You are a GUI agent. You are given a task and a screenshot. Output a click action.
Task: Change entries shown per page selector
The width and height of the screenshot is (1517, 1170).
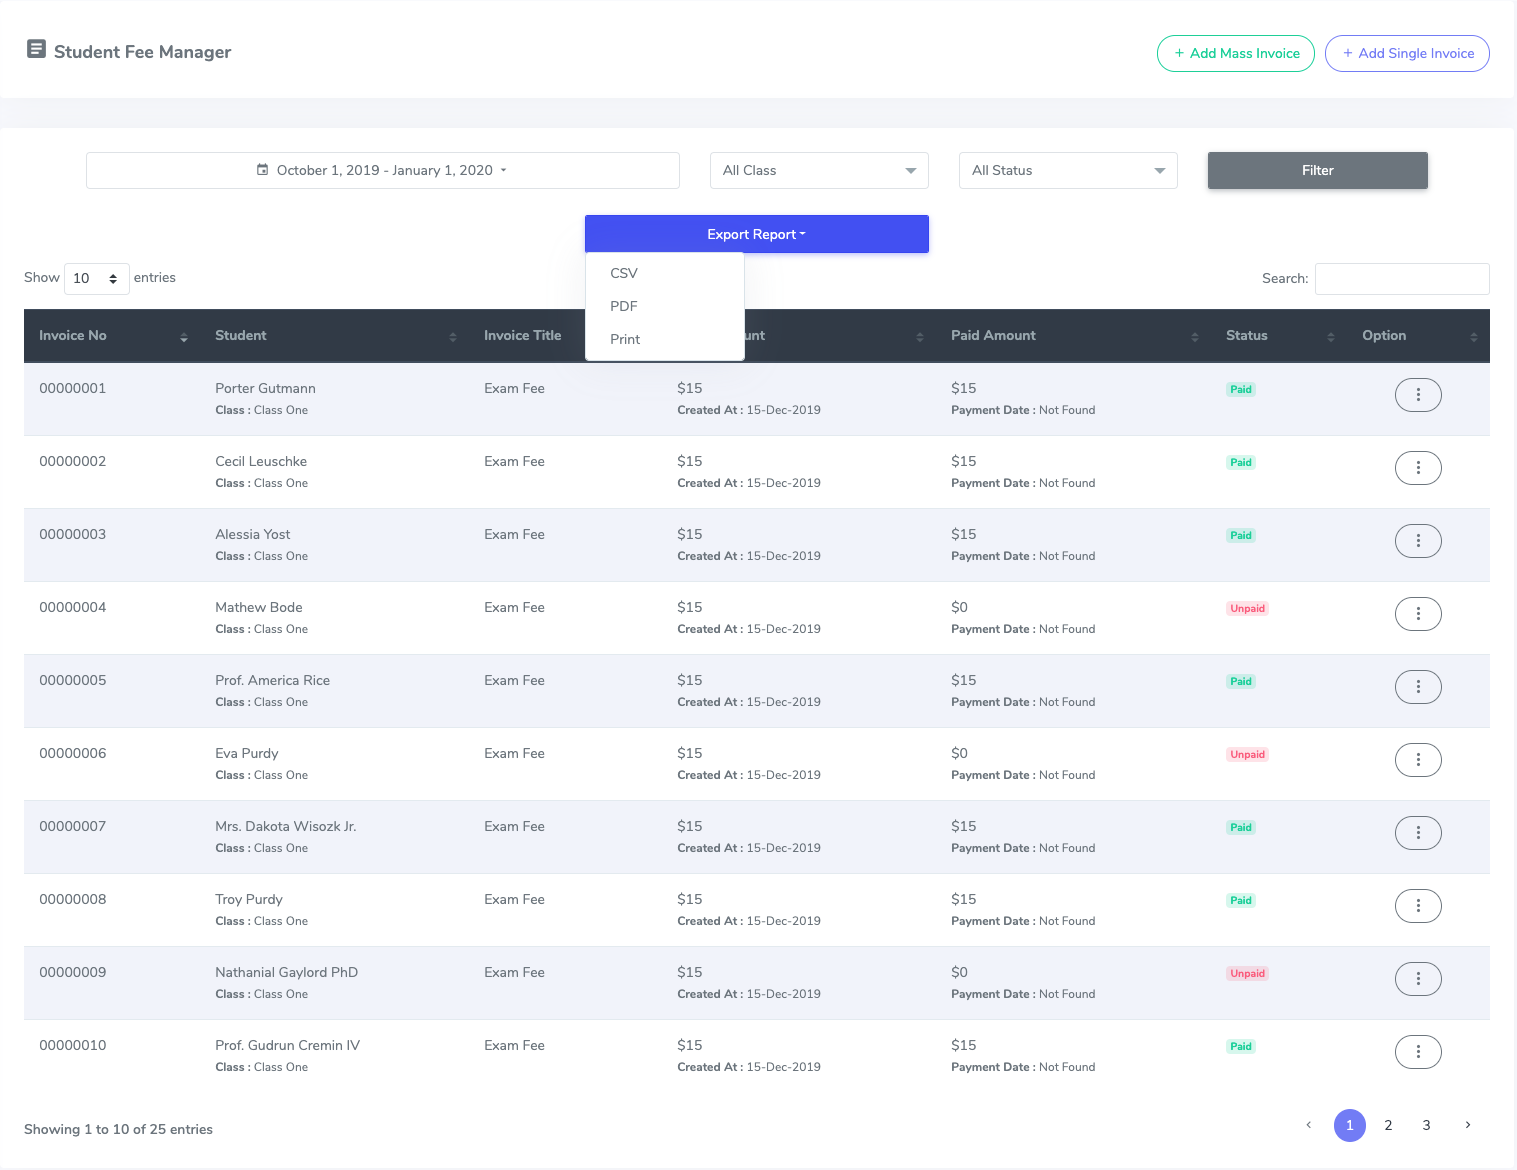[97, 279]
